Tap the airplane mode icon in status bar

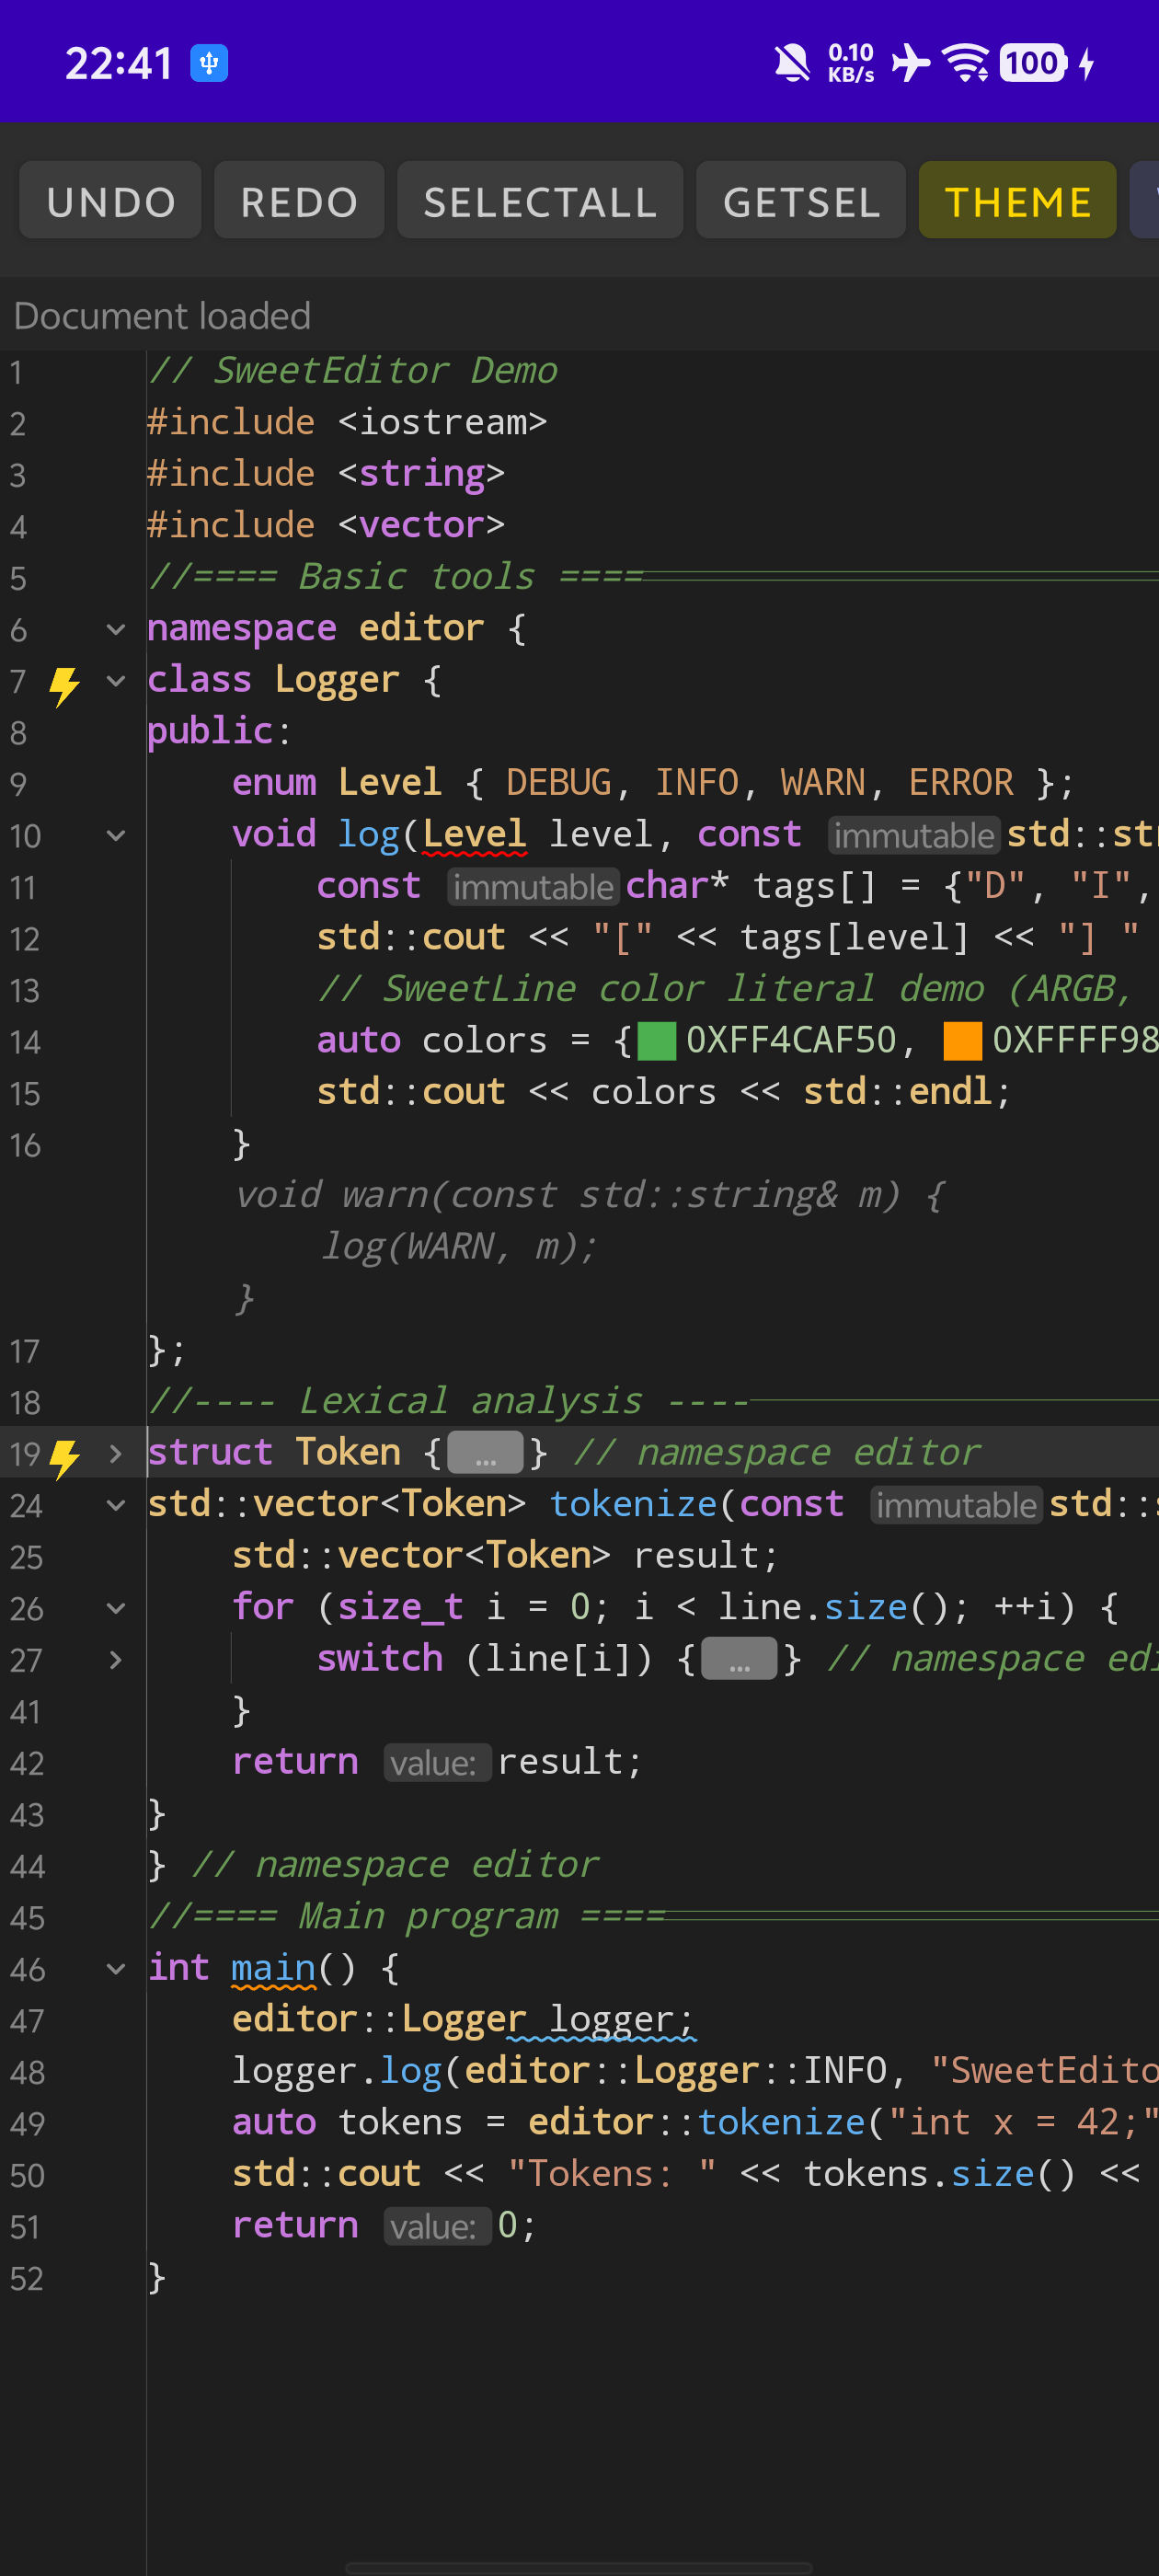tap(910, 63)
